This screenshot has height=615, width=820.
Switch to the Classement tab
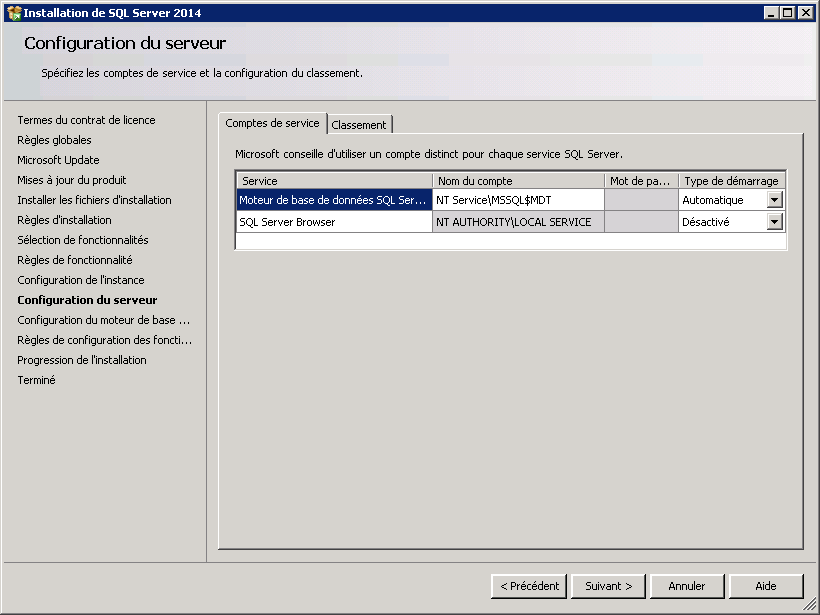(x=359, y=125)
